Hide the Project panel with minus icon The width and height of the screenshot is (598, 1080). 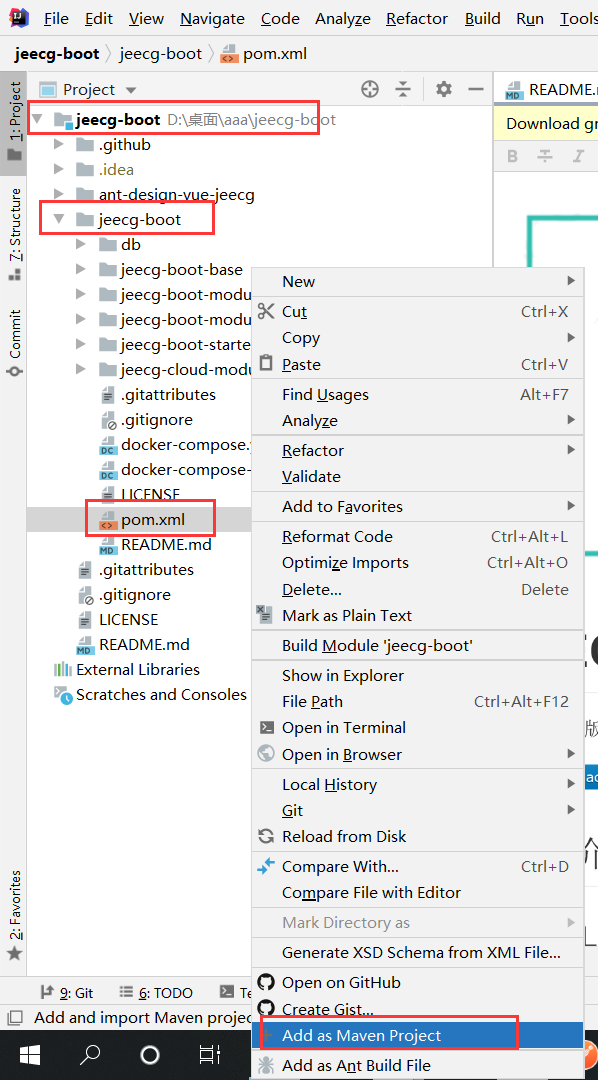pos(477,89)
